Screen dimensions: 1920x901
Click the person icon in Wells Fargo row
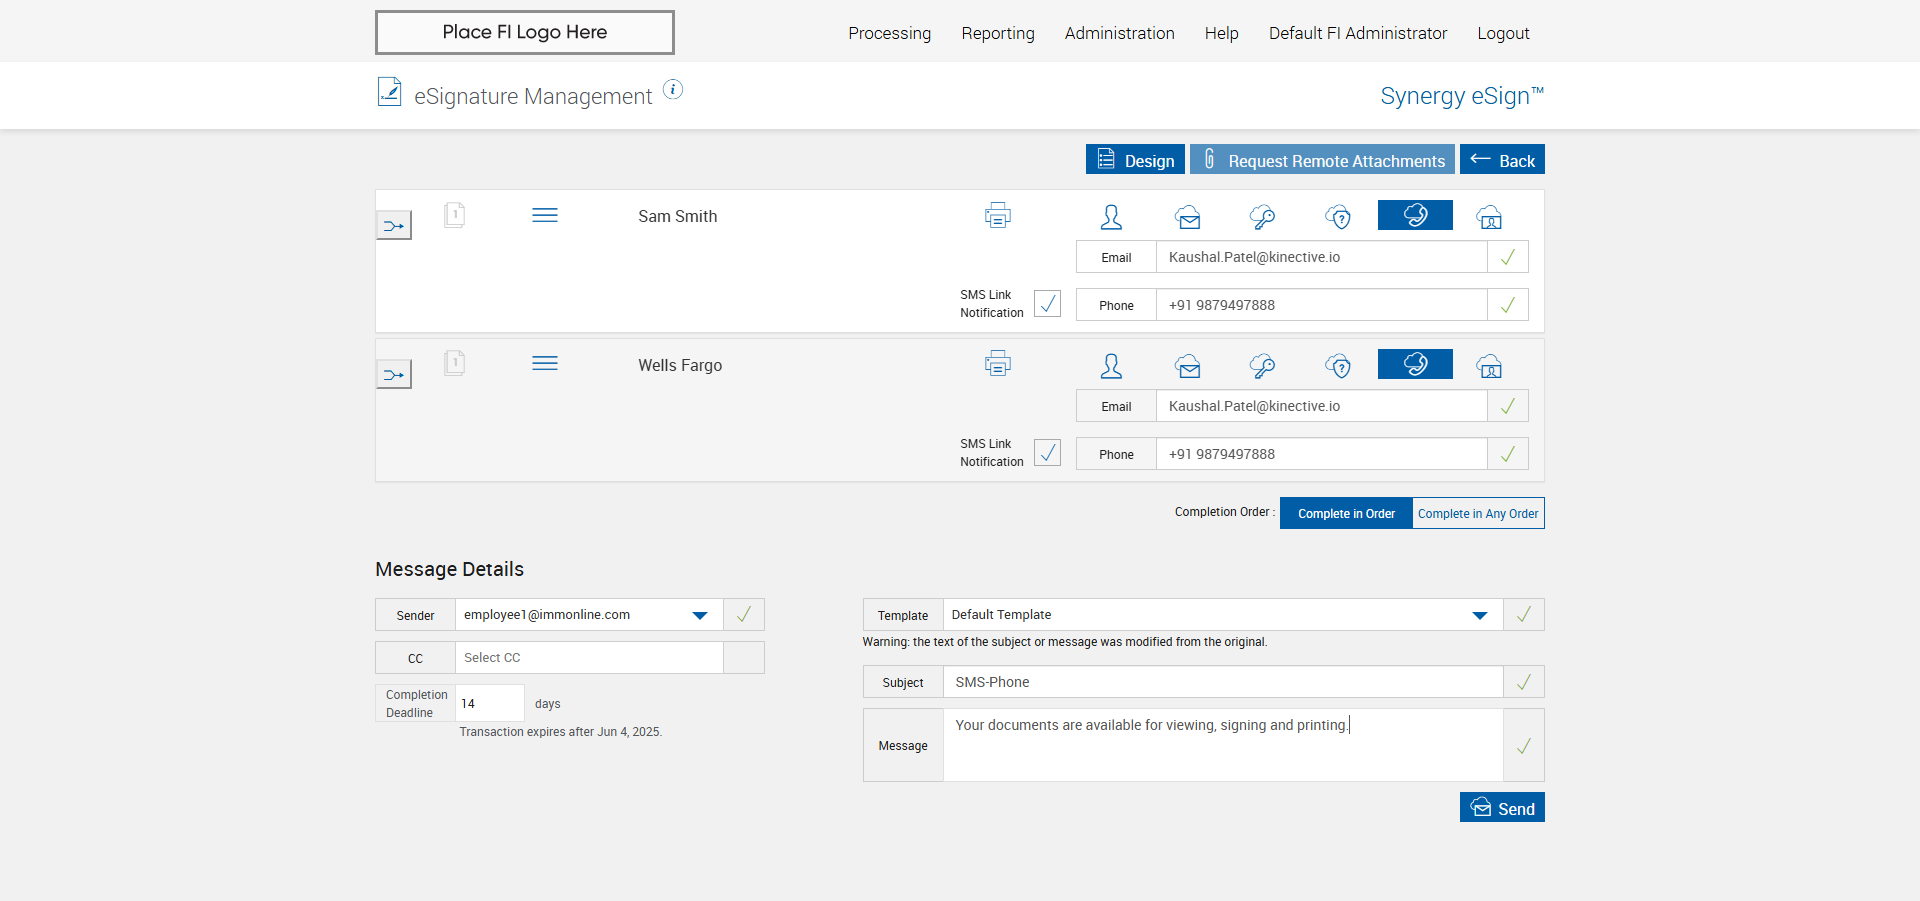[x=1111, y=365]
